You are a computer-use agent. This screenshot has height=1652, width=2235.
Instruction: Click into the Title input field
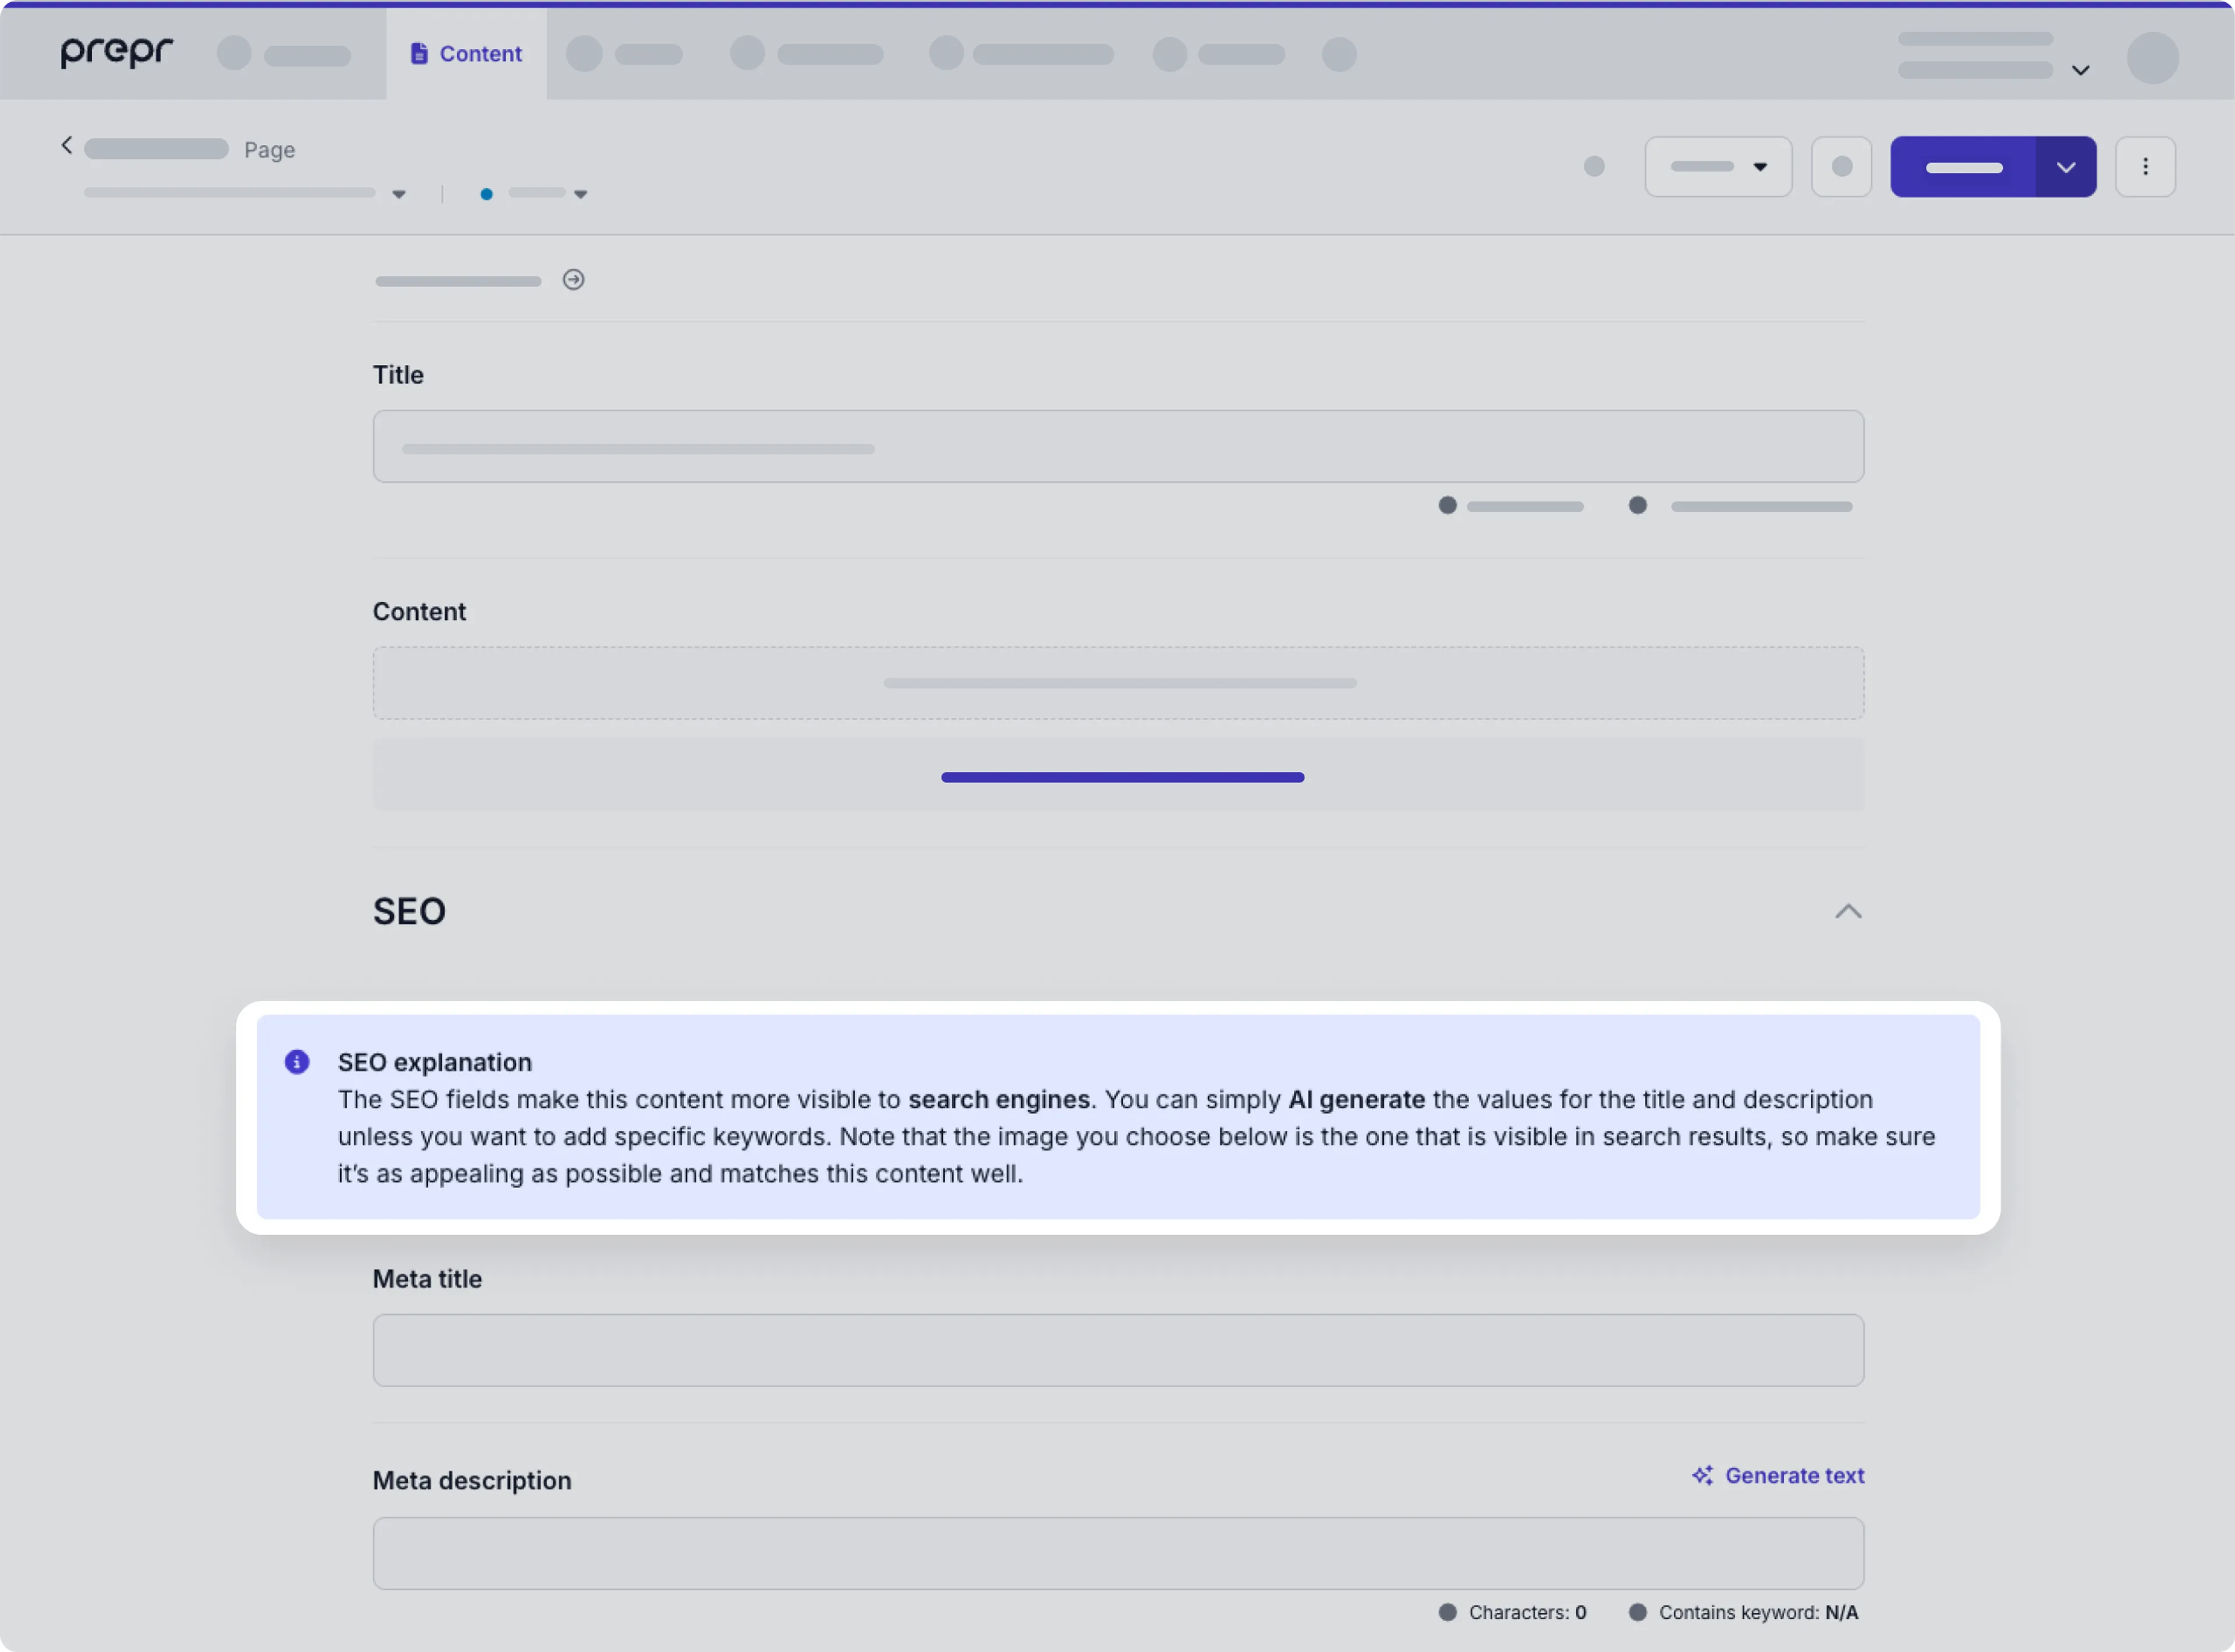point(1118,446)
